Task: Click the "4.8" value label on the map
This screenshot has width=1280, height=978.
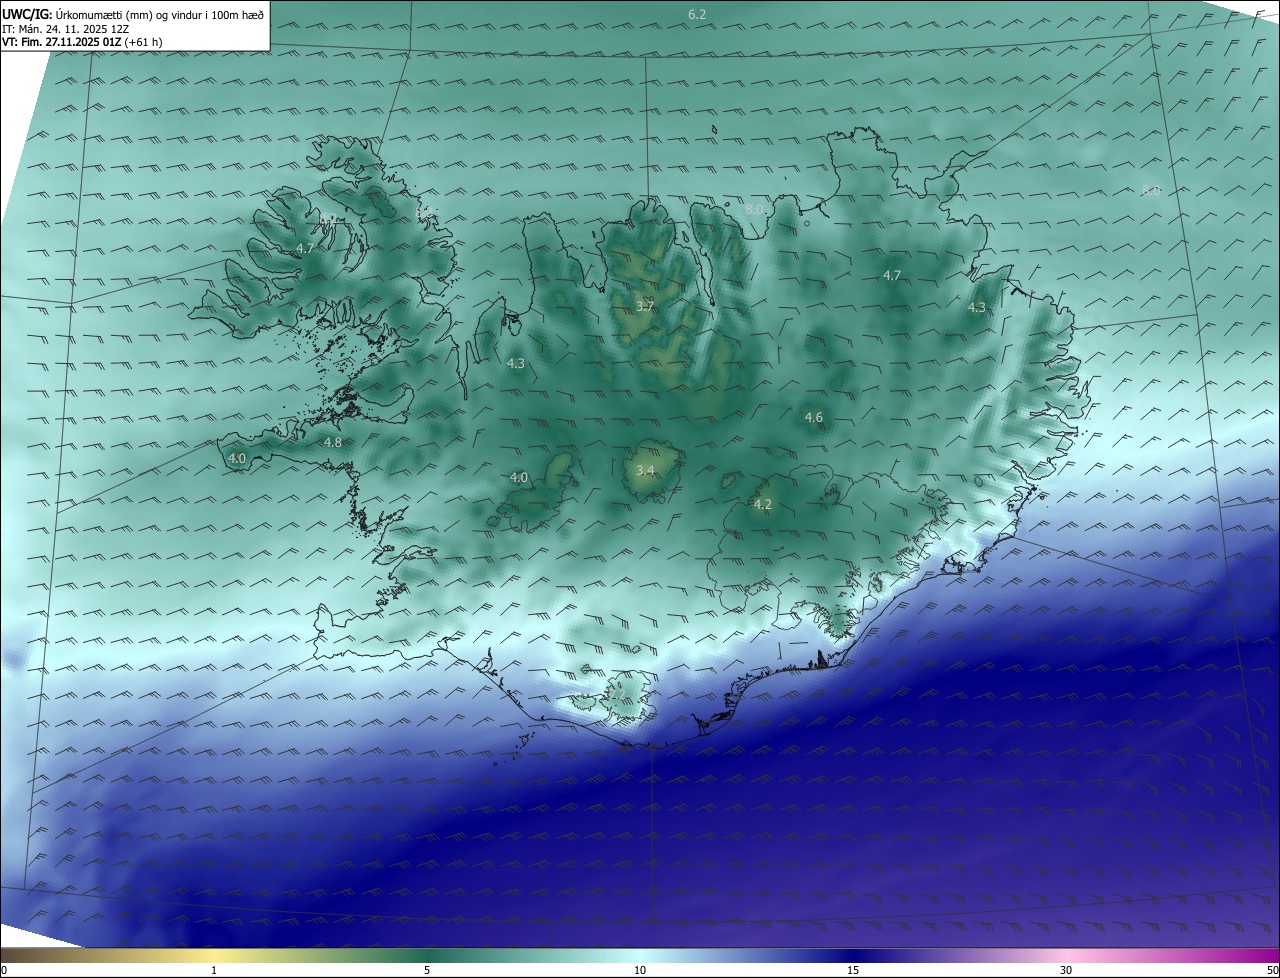Action: [332, 442]
